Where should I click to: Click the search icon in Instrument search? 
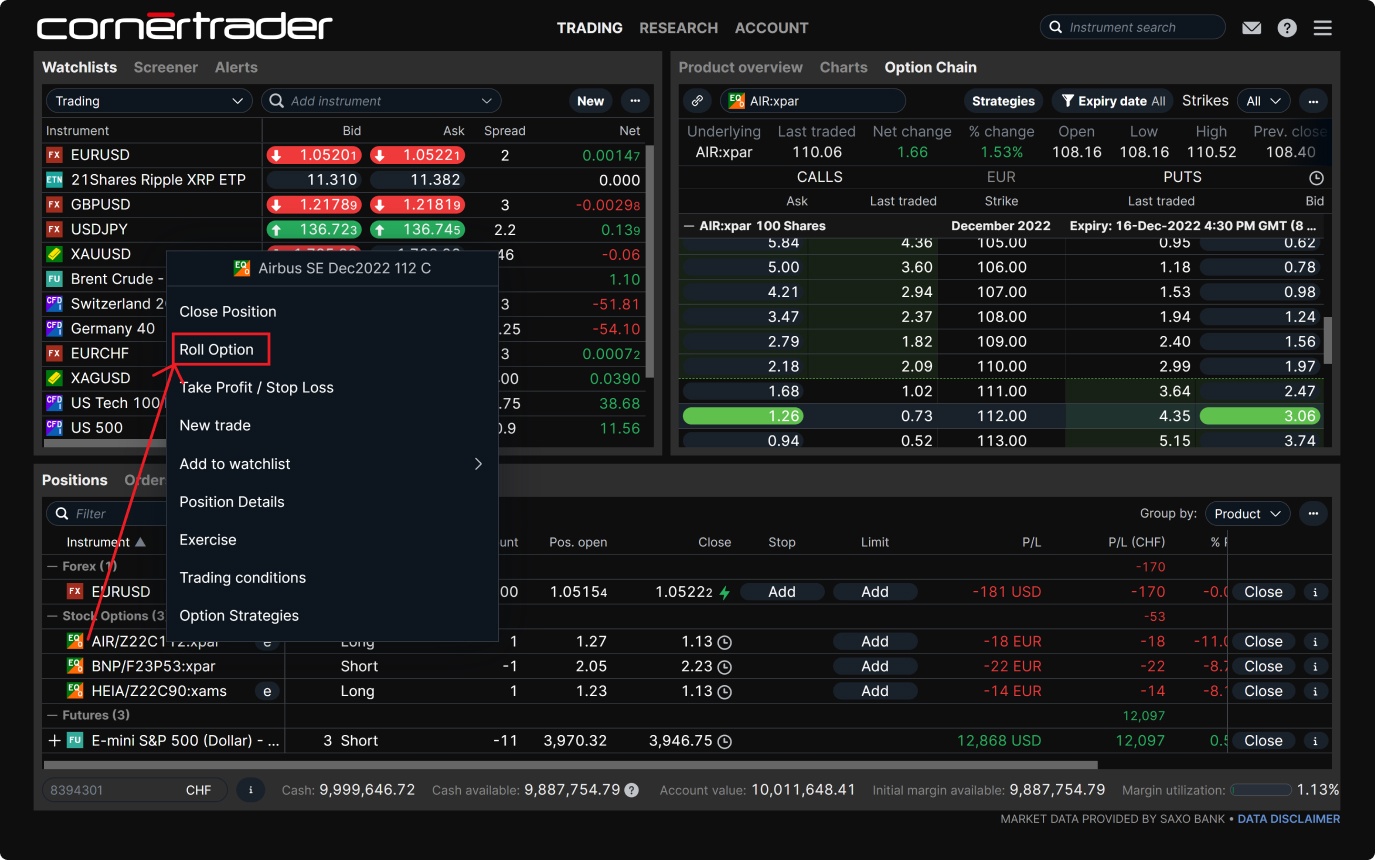click(1057, 28)
